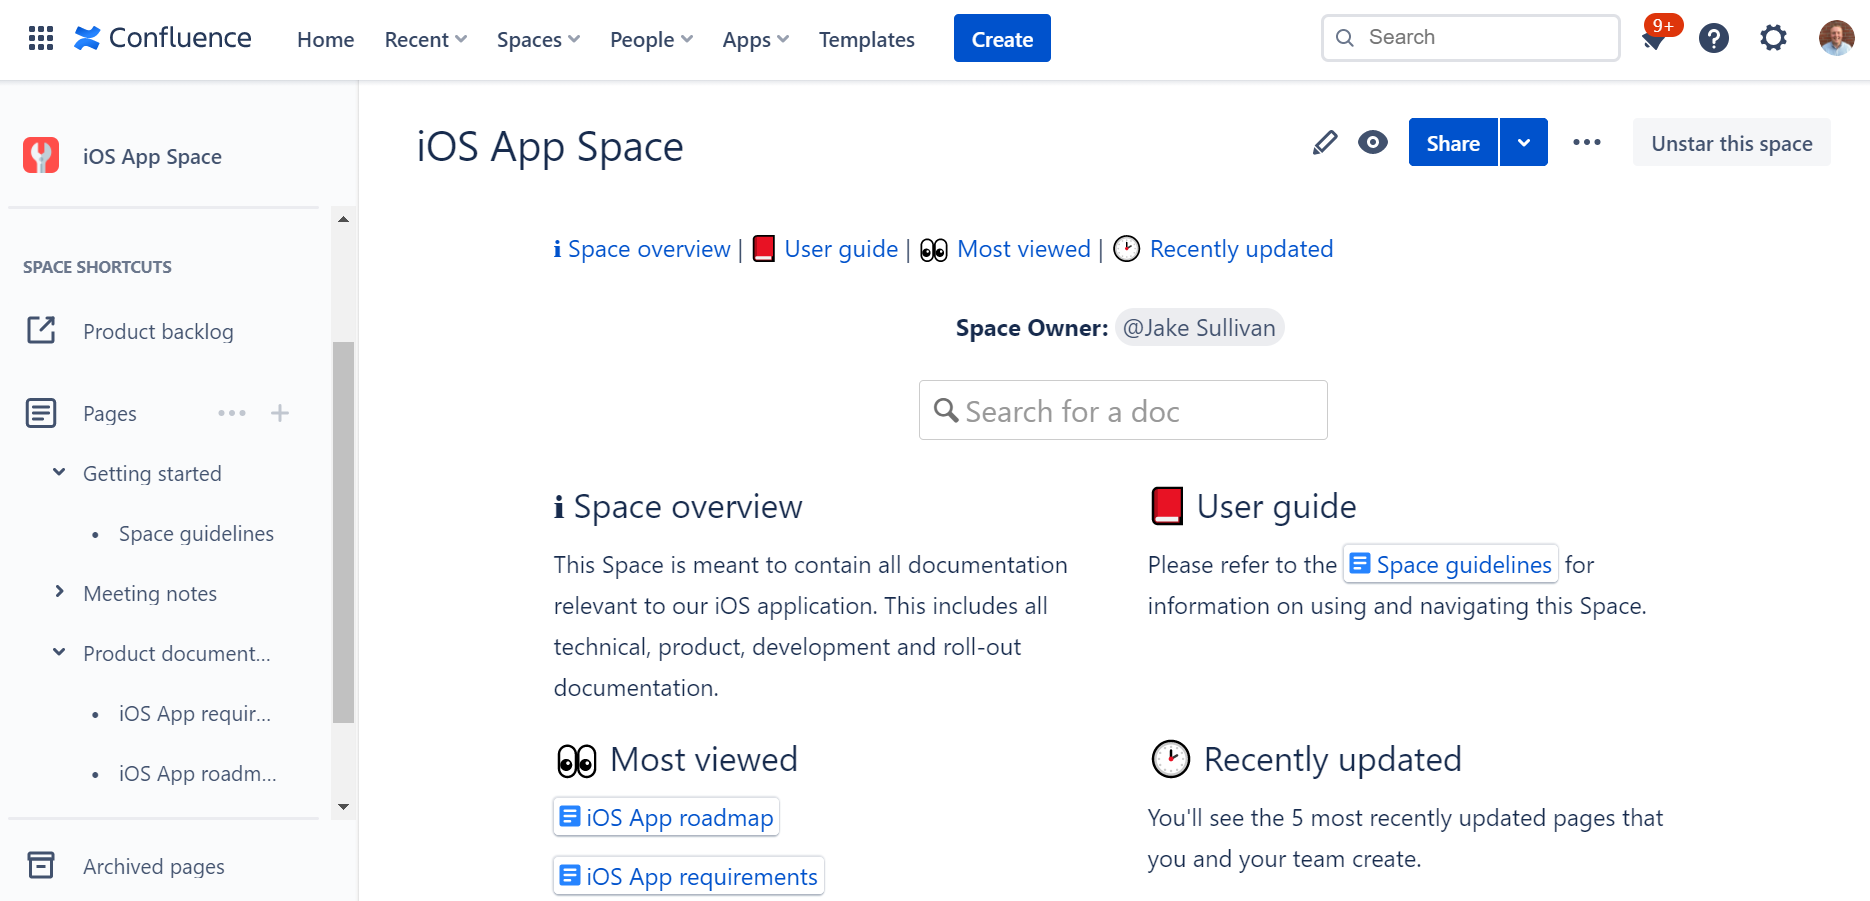Image resolution: width=1870 pixels, height=901 pixels.
Task: Open the user profile avatar
Action: [1836, 38]
